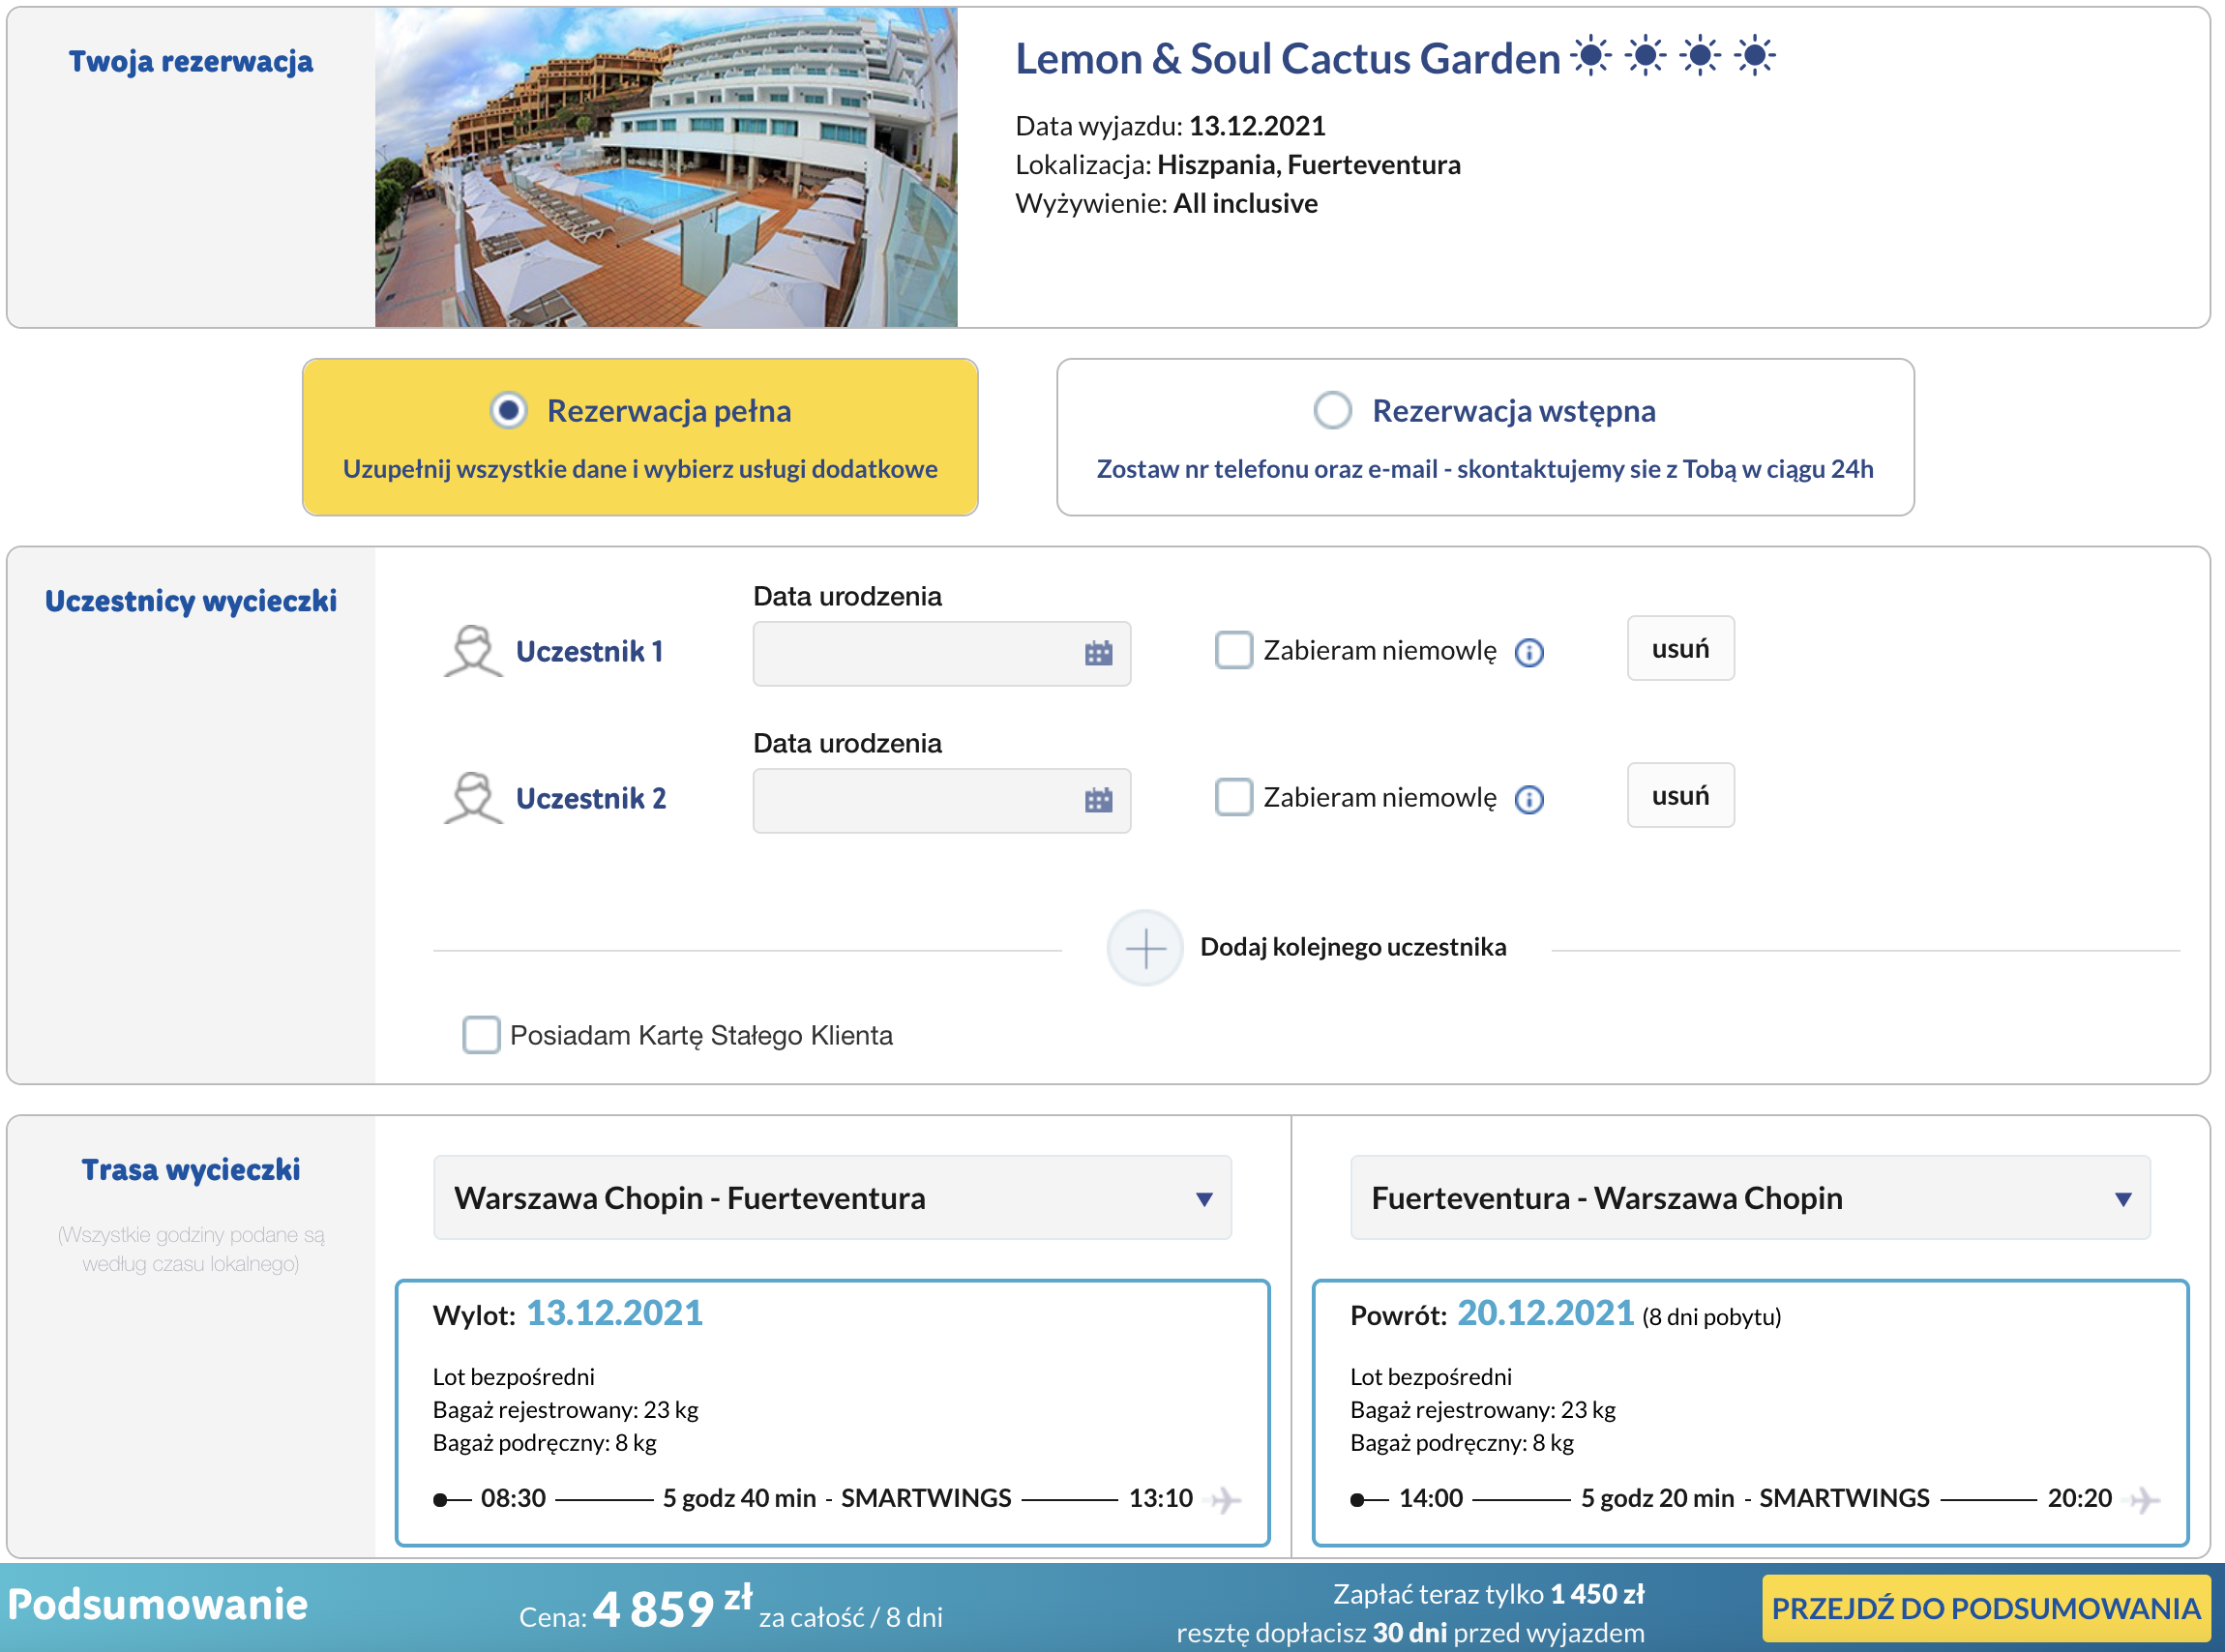The height and width of the screenshot is (1652, 2225).
Task: Click info icon beside first Zabieram niemowlę
Action: click(1529, 653)
